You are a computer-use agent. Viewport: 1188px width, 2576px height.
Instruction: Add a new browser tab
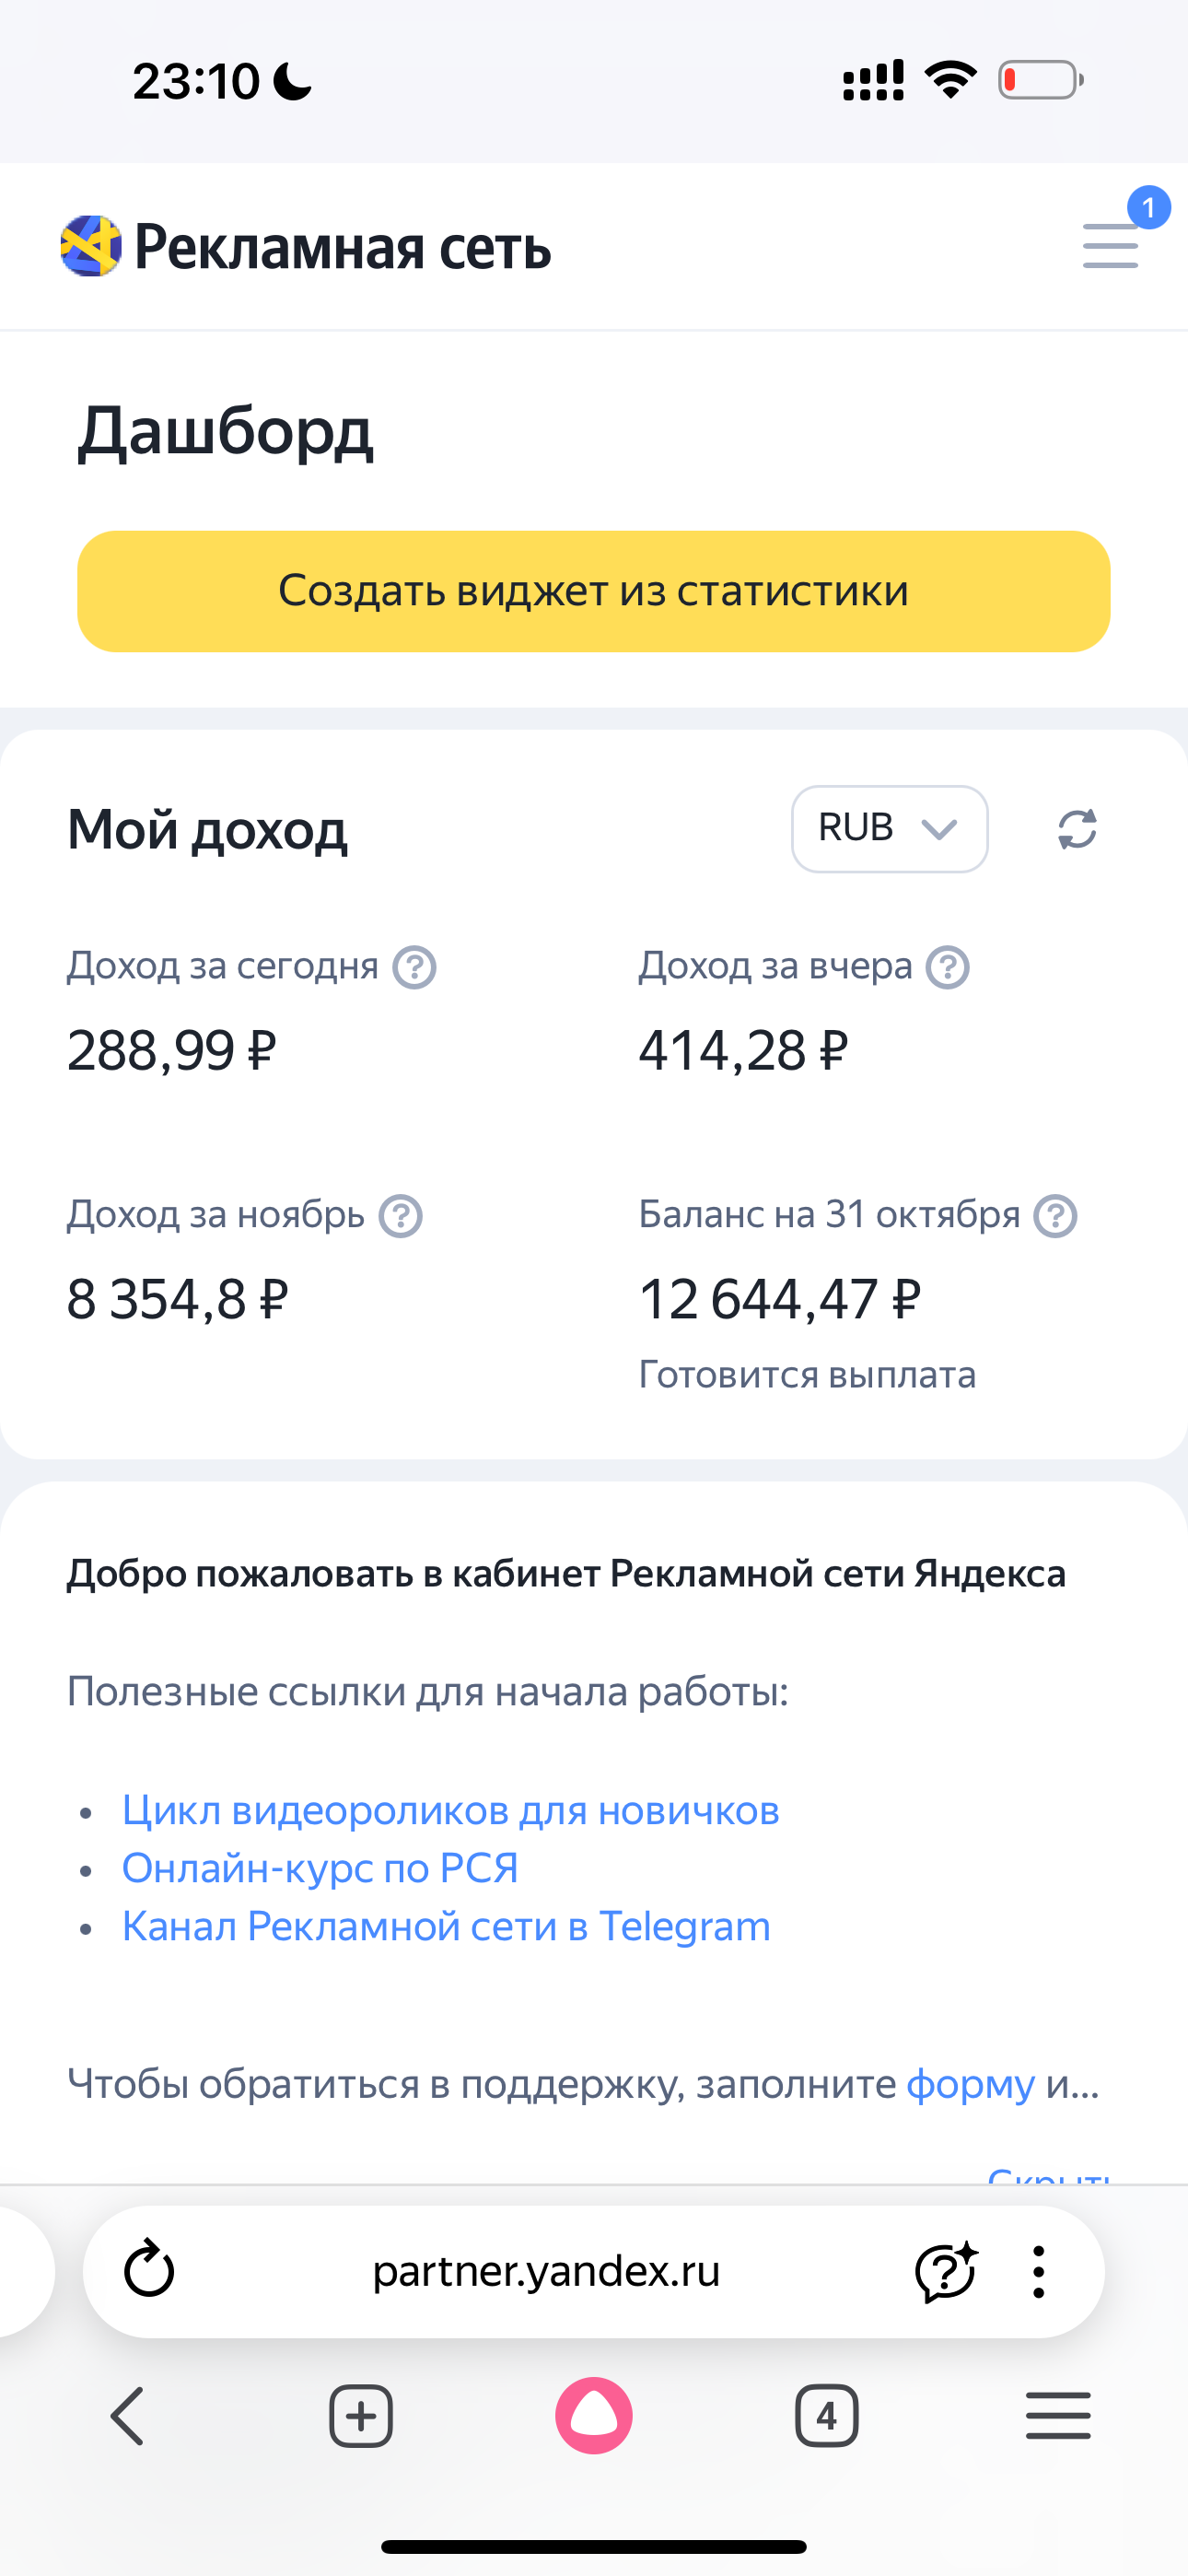(x=361, y=2416)
